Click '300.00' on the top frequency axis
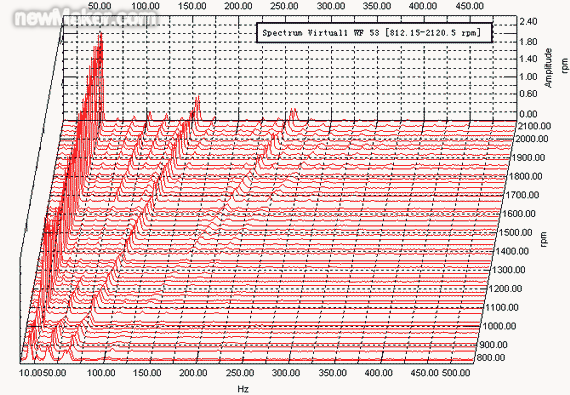570x395 pixels. coord(331,6)
